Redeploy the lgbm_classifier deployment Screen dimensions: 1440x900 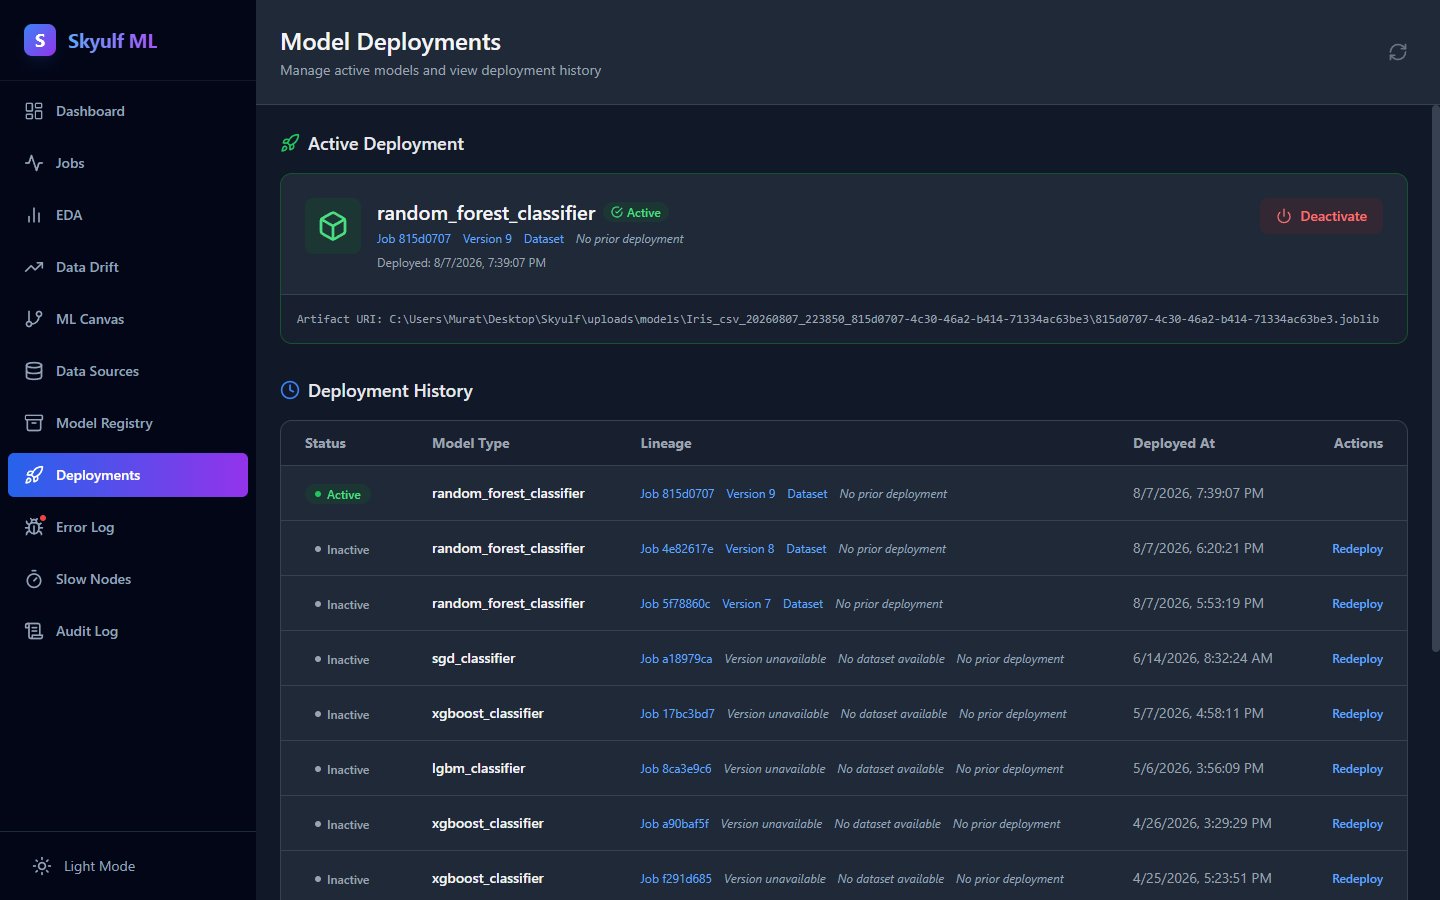pyautogui.click(x=1357, y=769)
